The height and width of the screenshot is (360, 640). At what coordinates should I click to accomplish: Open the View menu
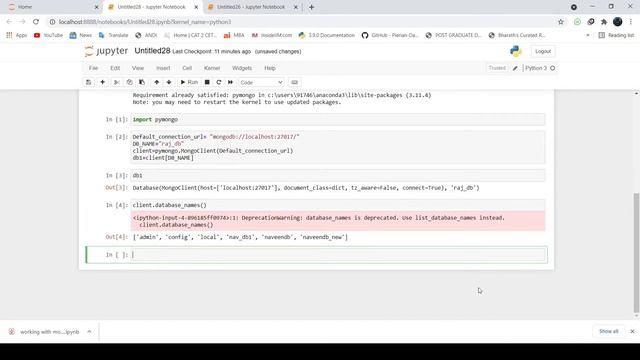(138, 68)
